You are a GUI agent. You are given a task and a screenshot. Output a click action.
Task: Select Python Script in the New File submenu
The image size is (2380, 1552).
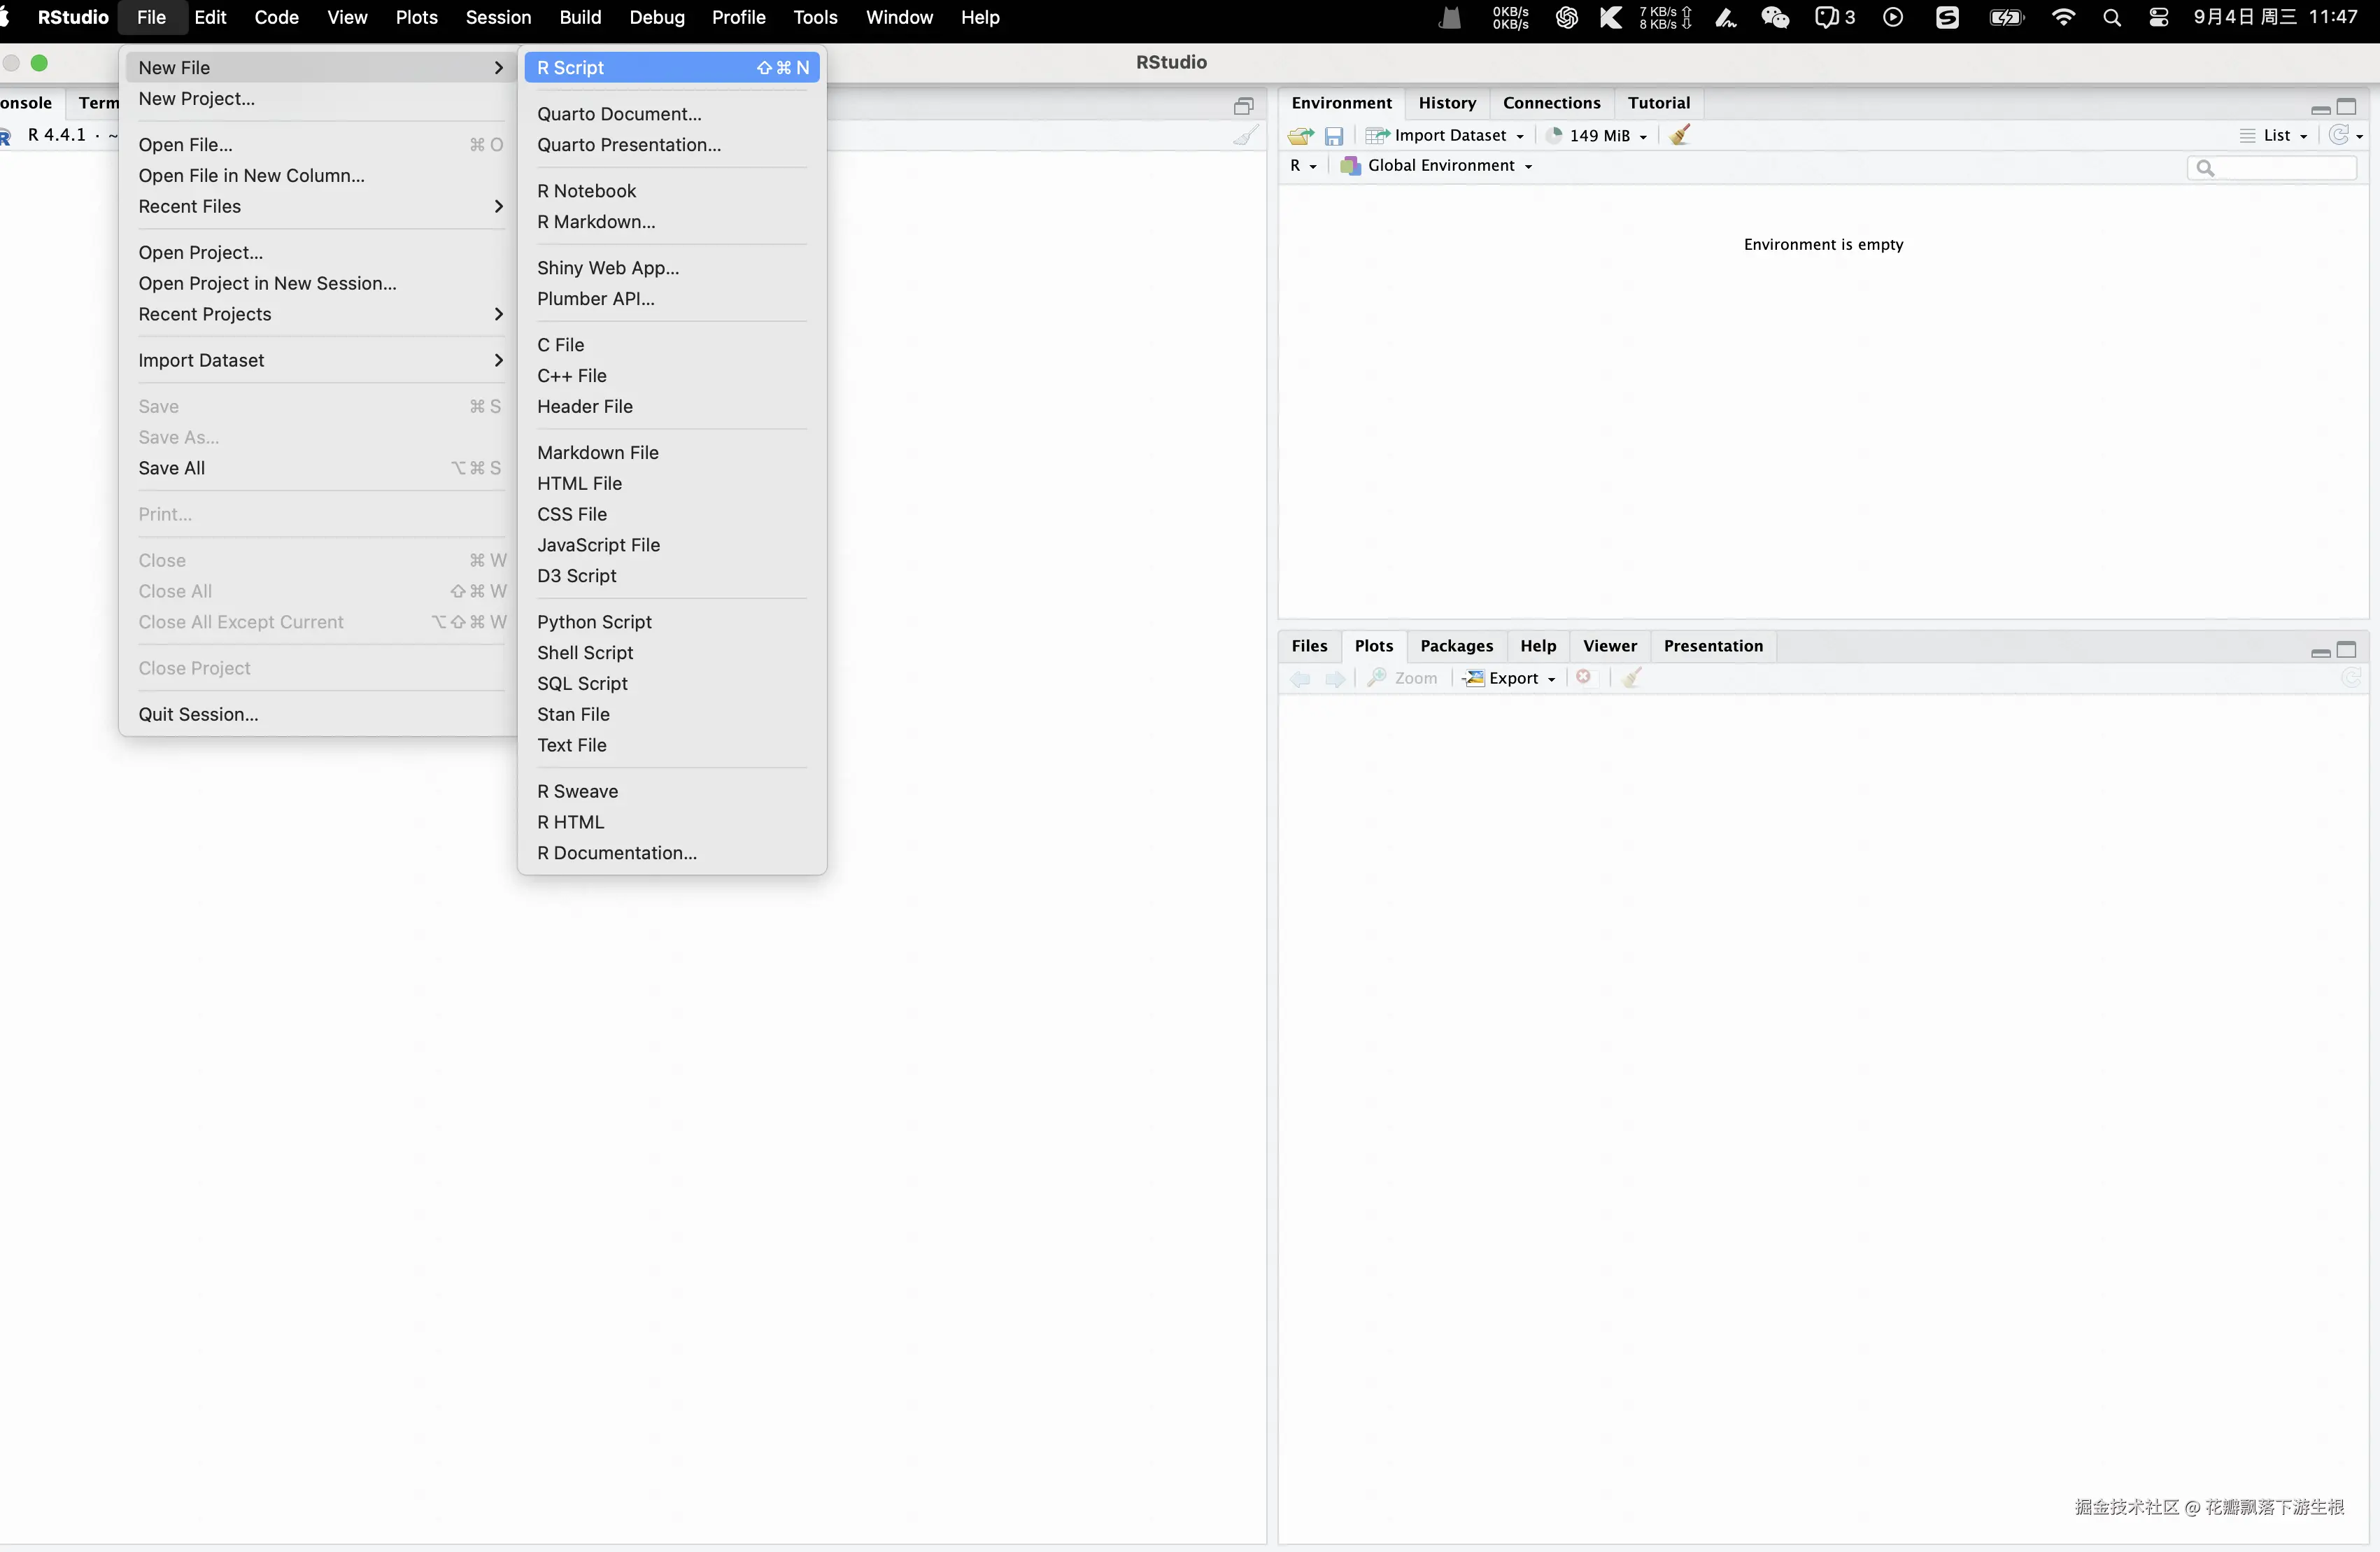[x=594, y=622]
